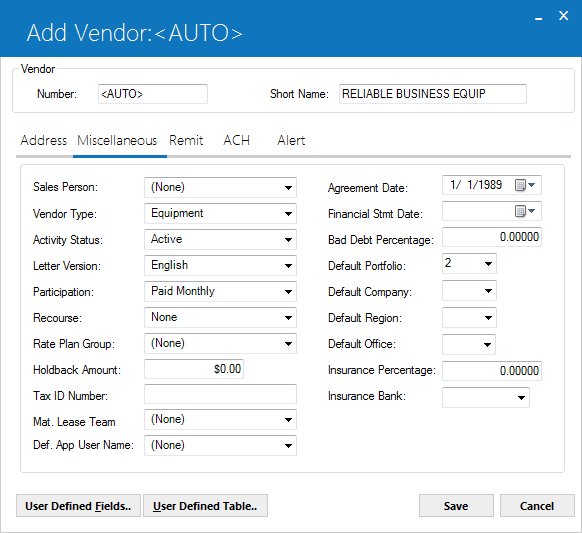Switch to the Address tab
Screen dimensions: 582x533
[44, 140]
